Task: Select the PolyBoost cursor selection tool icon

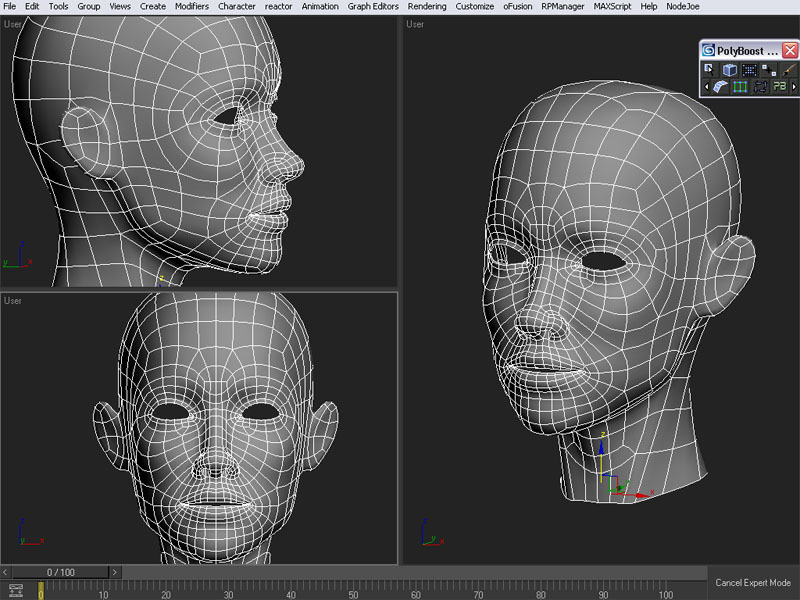Action: pyautogui.click(x=709, y=70)
